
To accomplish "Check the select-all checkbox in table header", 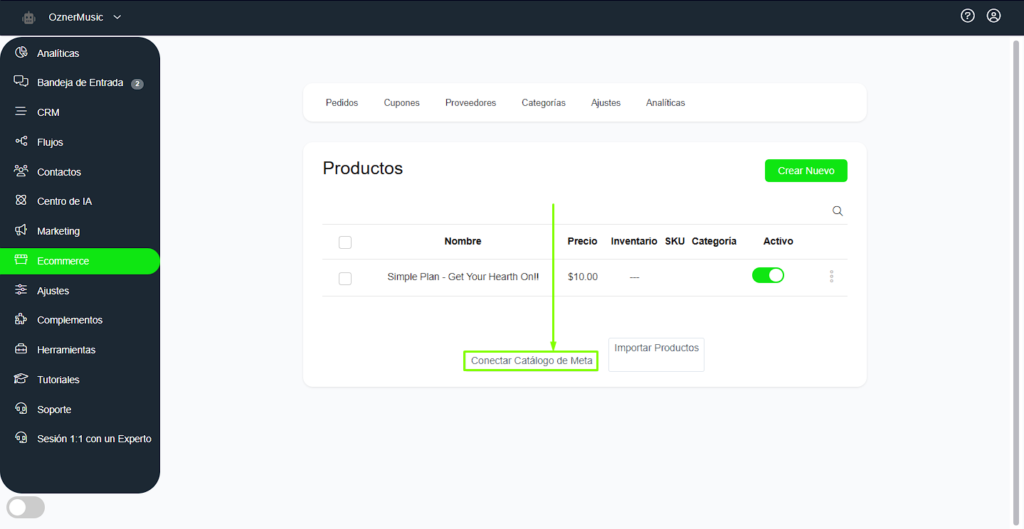I will coord(345,242).
